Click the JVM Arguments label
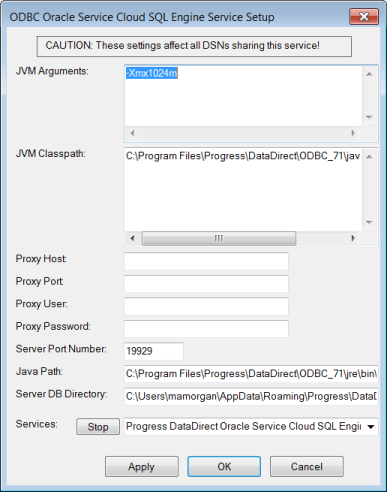This screenshot has width=387, height=492. 52,71
